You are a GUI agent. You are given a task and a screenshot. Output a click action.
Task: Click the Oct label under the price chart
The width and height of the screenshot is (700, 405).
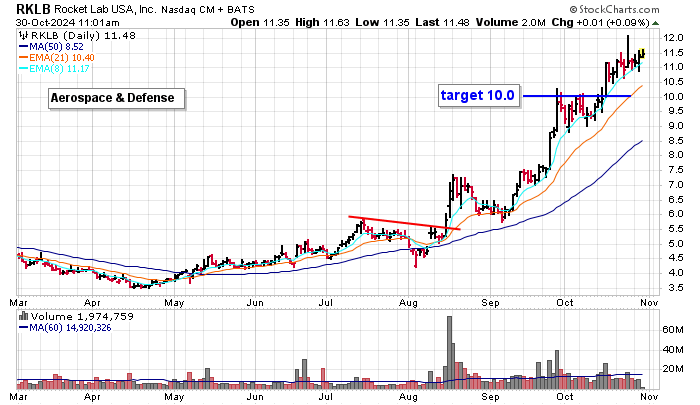(565, 303)
